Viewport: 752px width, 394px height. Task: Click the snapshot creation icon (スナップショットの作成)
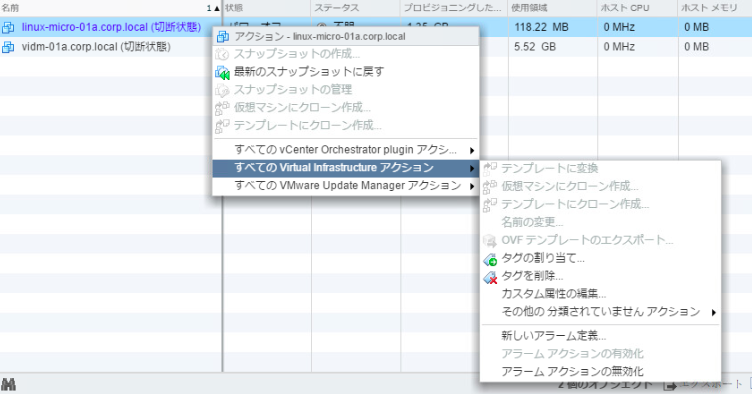222,54
